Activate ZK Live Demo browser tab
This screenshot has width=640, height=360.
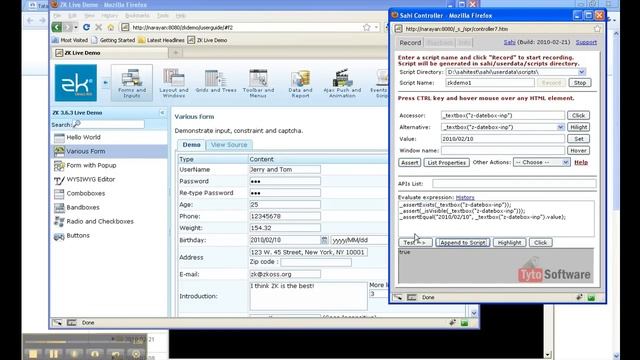[x=109, y=53]
